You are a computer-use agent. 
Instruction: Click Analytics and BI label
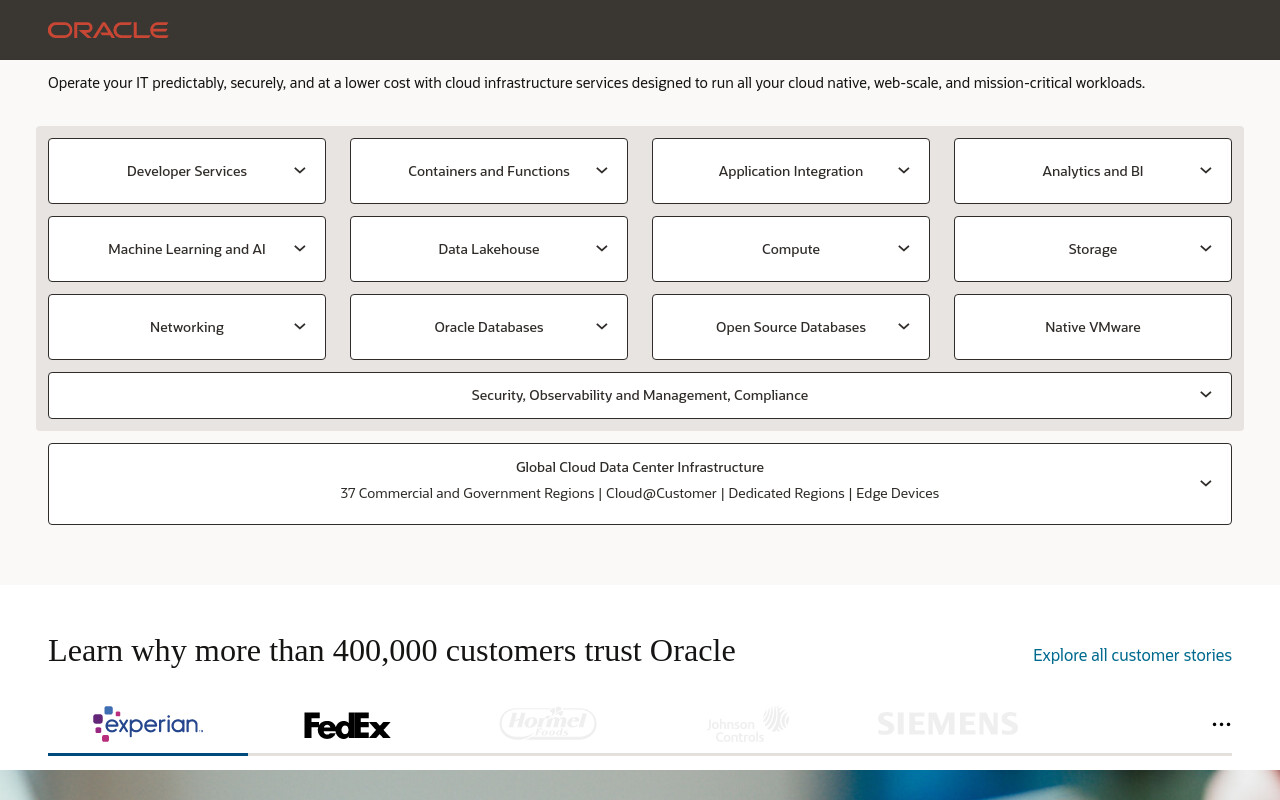point(1093,171)
